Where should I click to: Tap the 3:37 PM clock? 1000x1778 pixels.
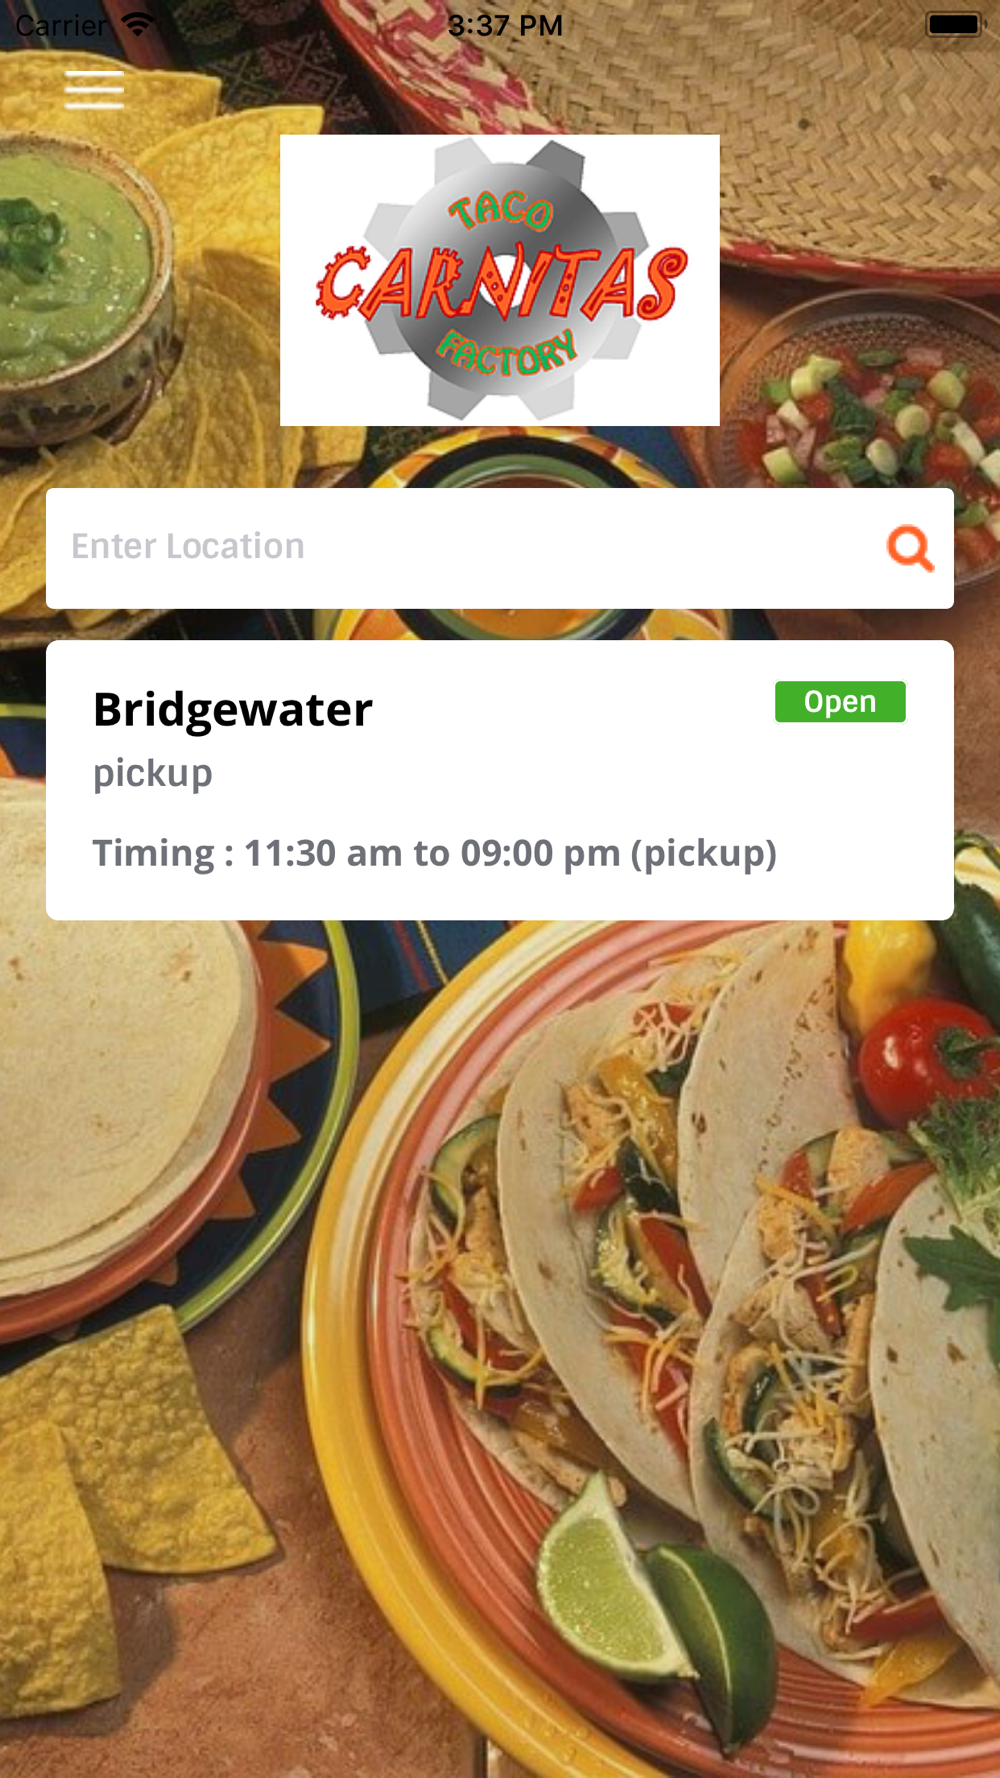(x=505, y=25)
